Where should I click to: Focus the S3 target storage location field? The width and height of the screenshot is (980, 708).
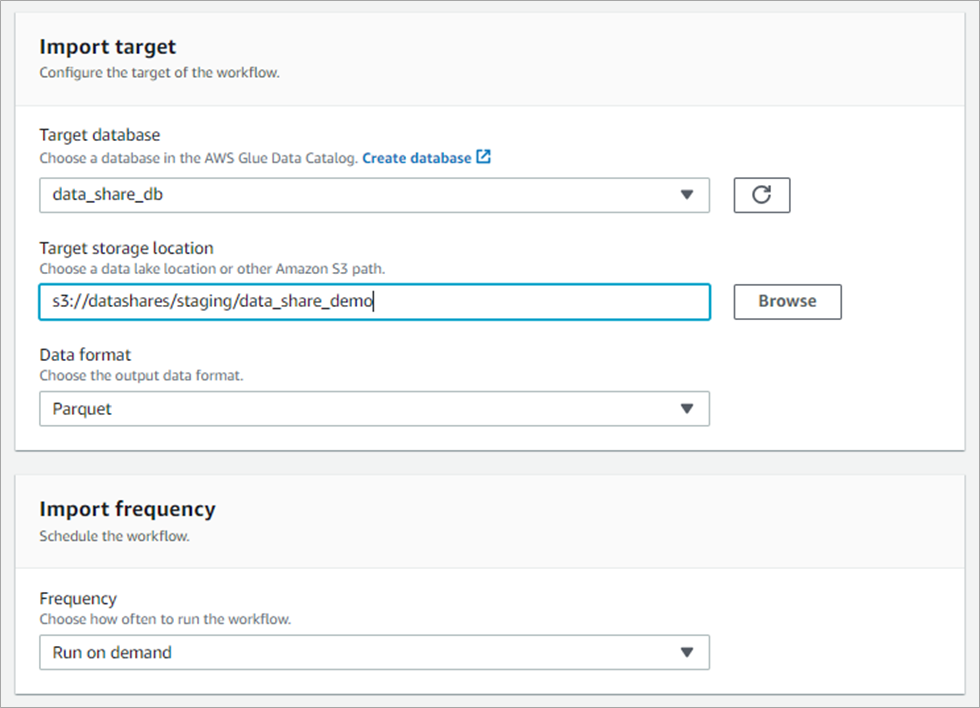tap(374, 301)
